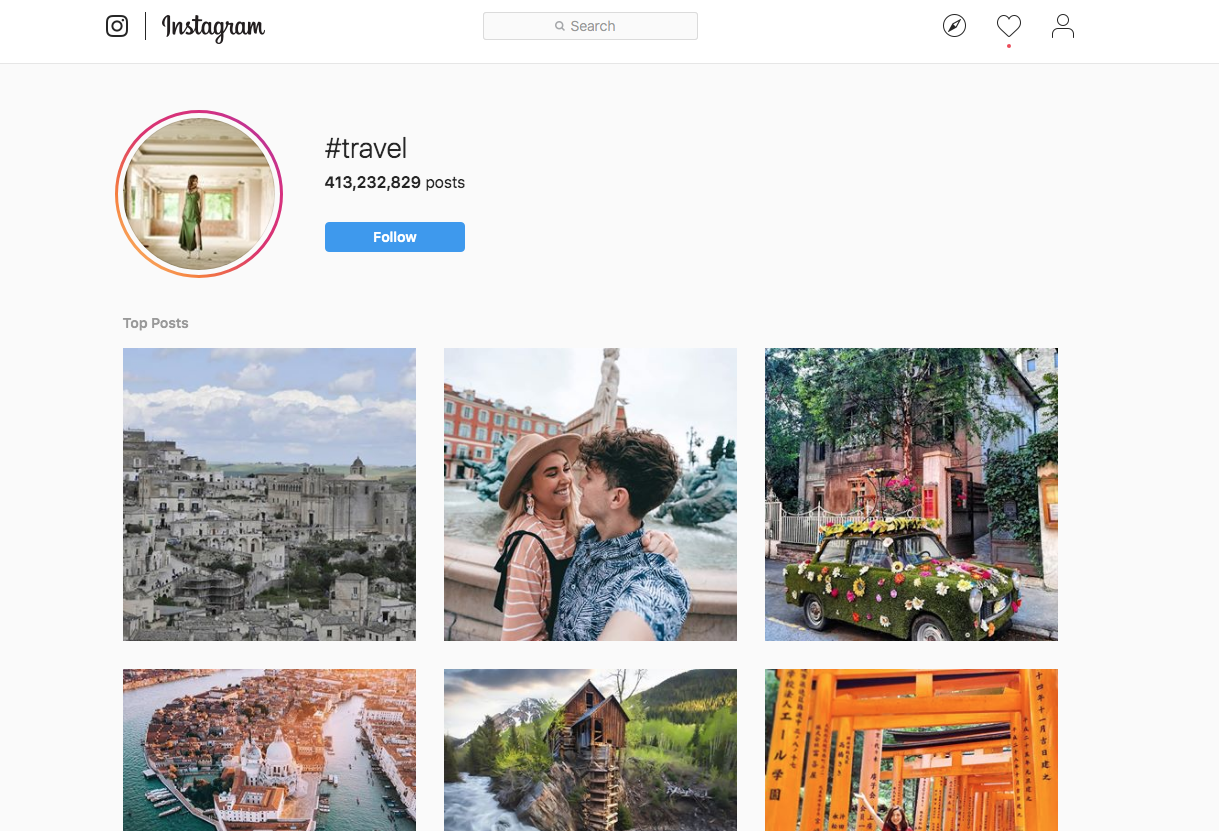The height and width of the screenshot is (831, 1219).
Task: Open the Activity heart icon
Action: coord(1008,26)
